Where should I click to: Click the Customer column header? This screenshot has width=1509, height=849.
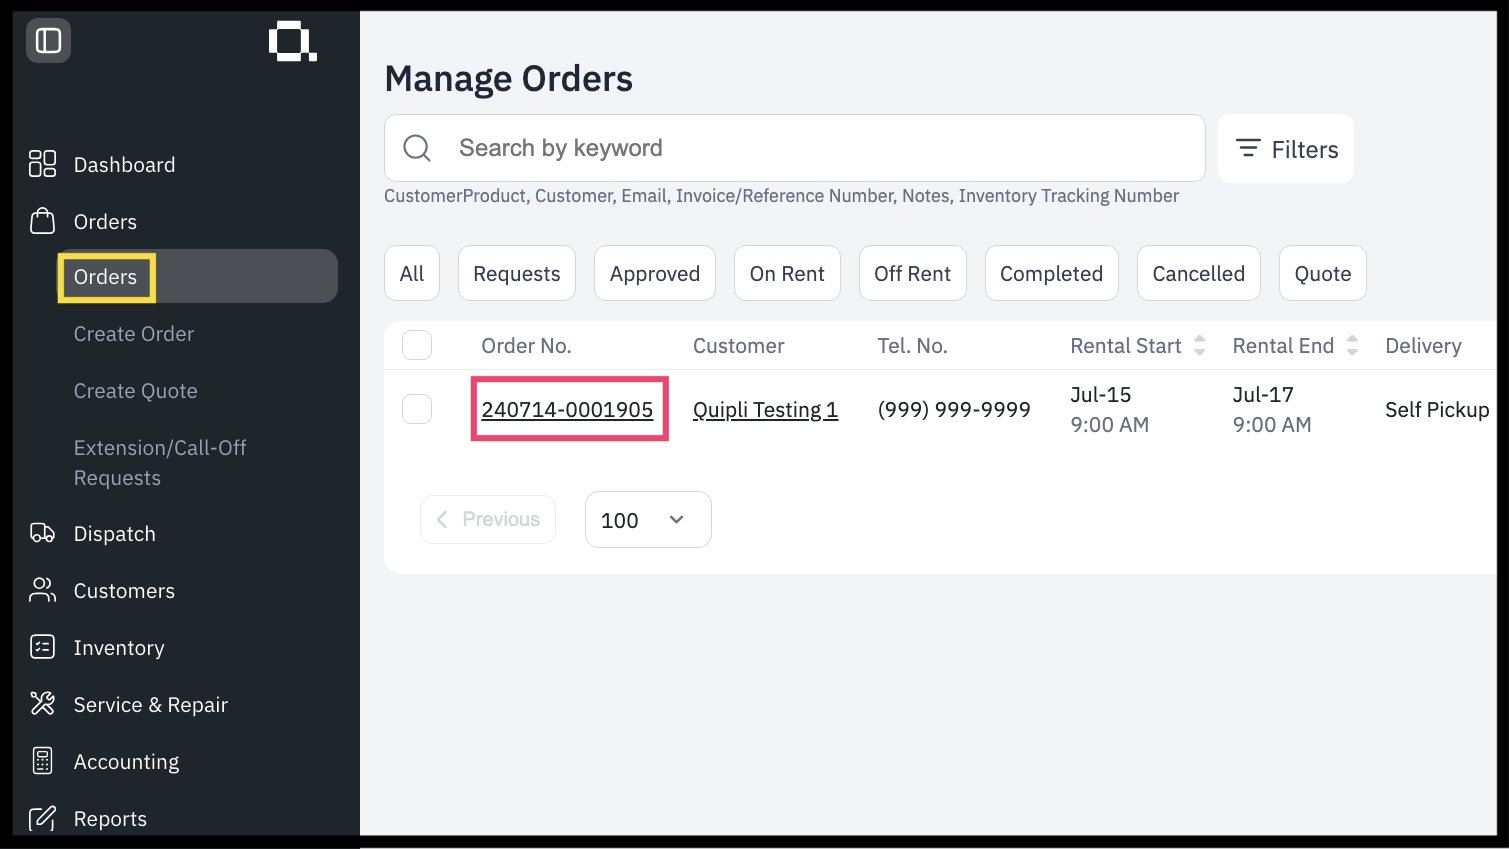click(x=739, y=346)
